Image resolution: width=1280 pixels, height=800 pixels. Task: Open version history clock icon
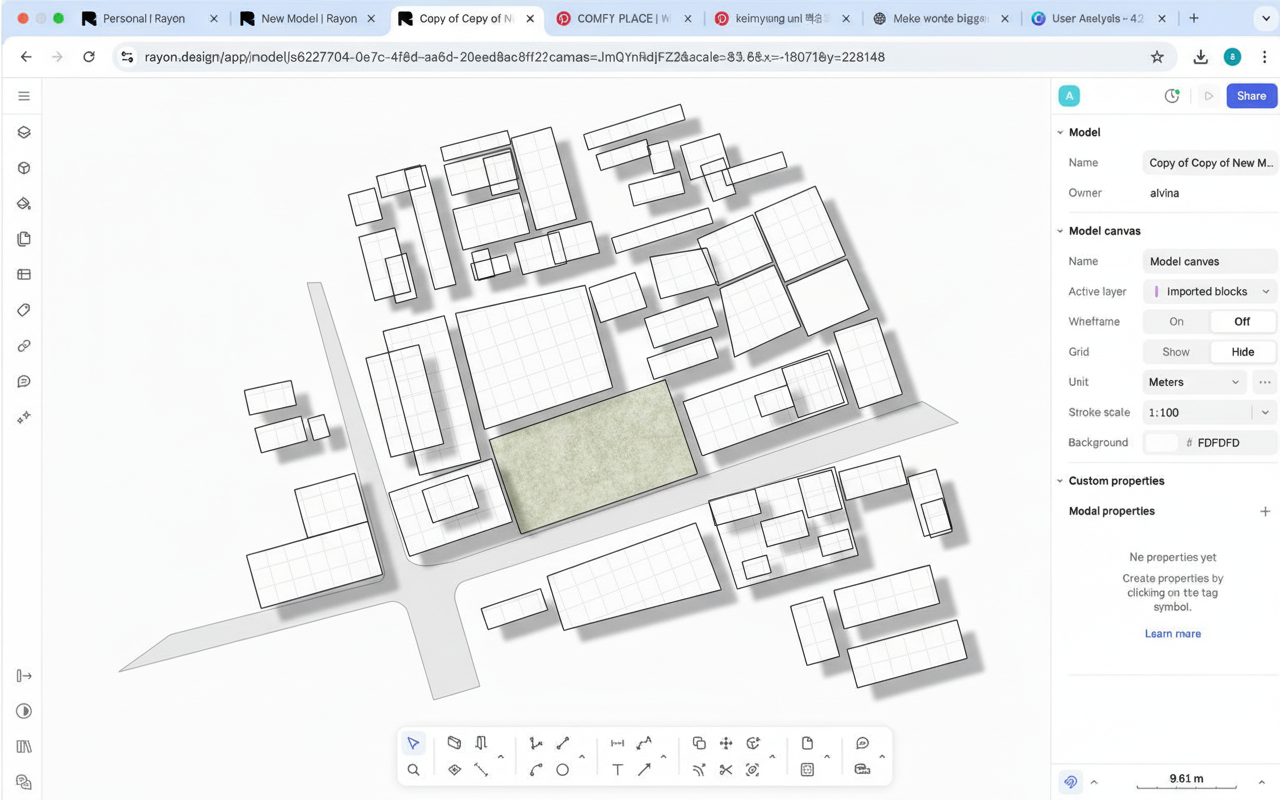pos(1172,96)
